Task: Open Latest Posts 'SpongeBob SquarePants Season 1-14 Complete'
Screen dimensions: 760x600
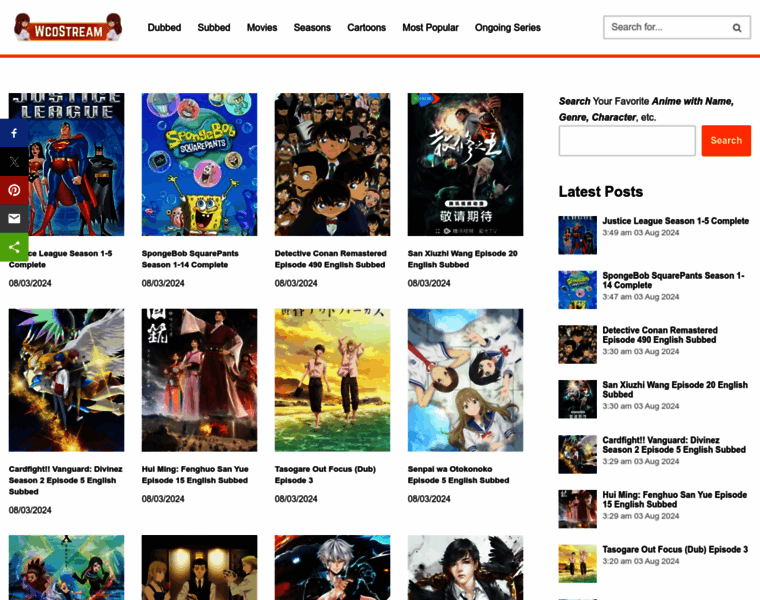Action: coord(674,280)
